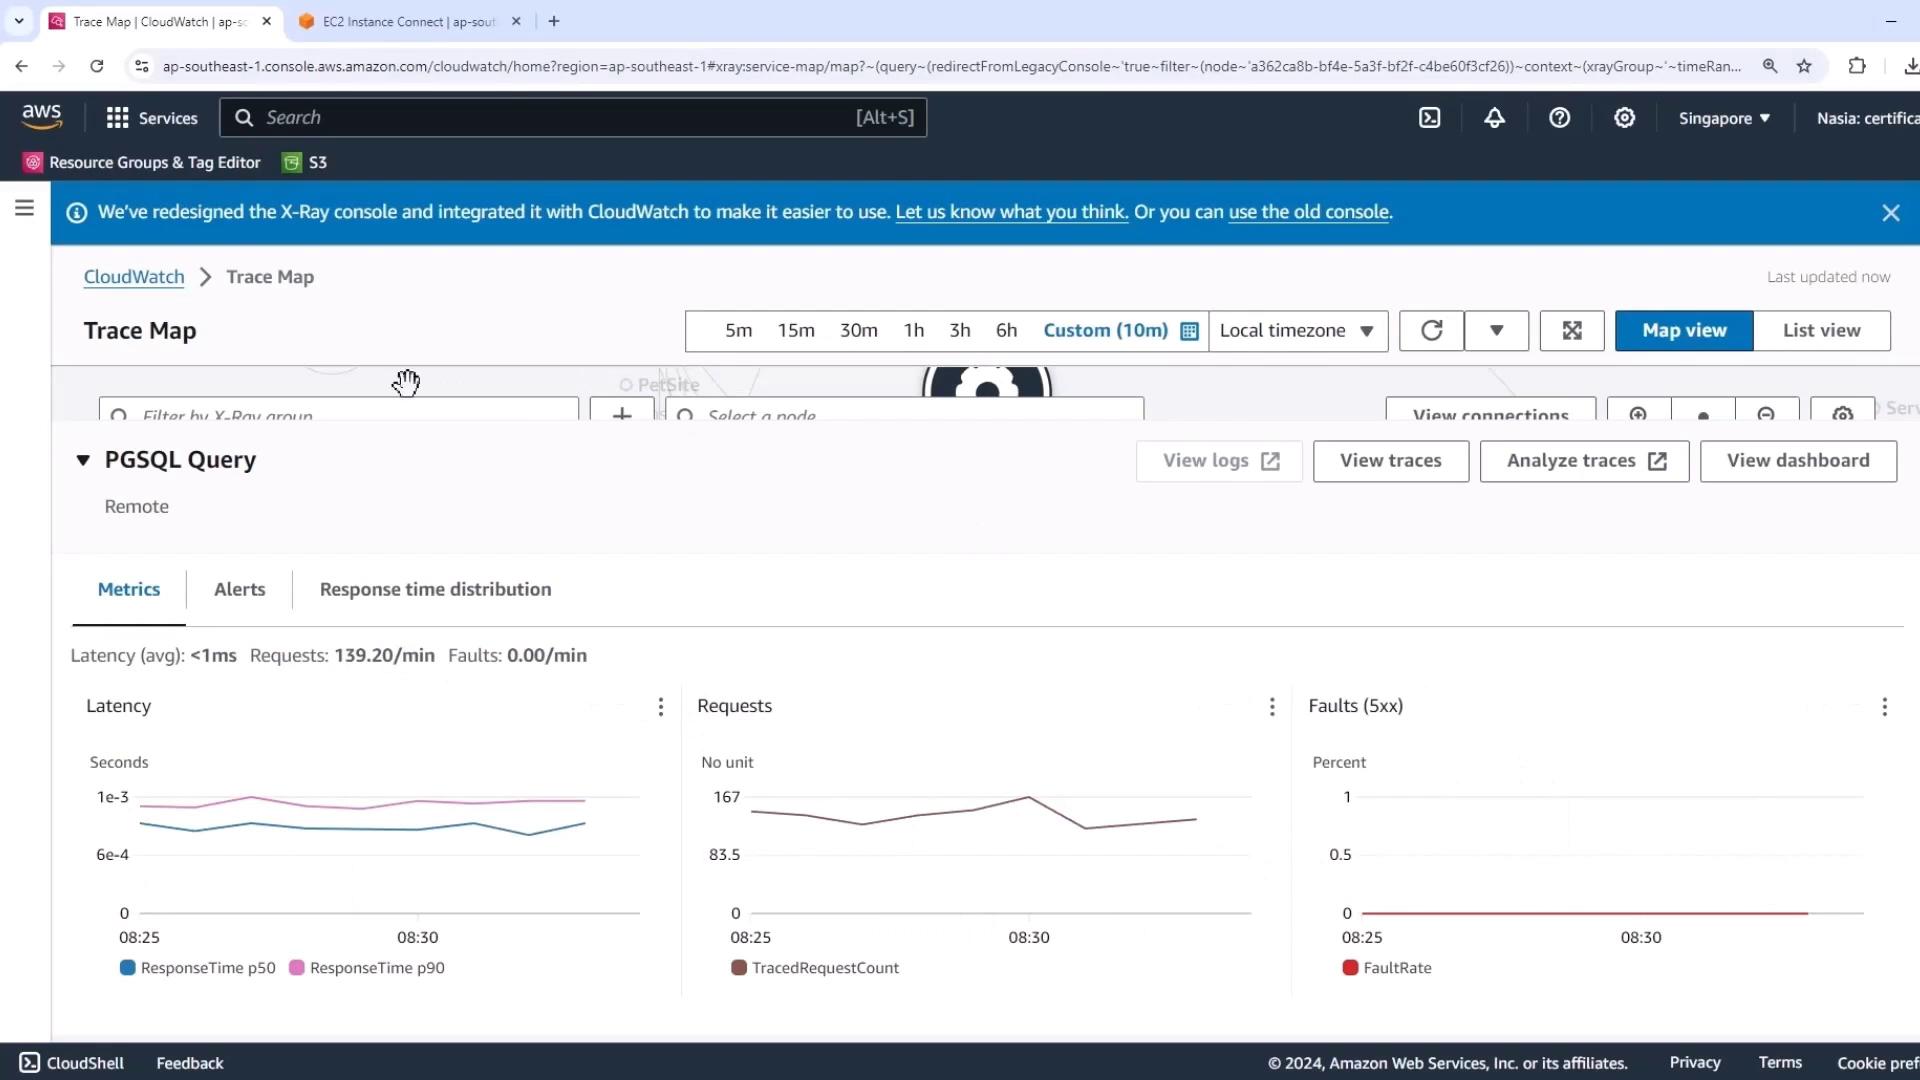Click View traces button
Image resolution: width=1920 pixels, height=1080 pixels.
(x=1390, y=461)
